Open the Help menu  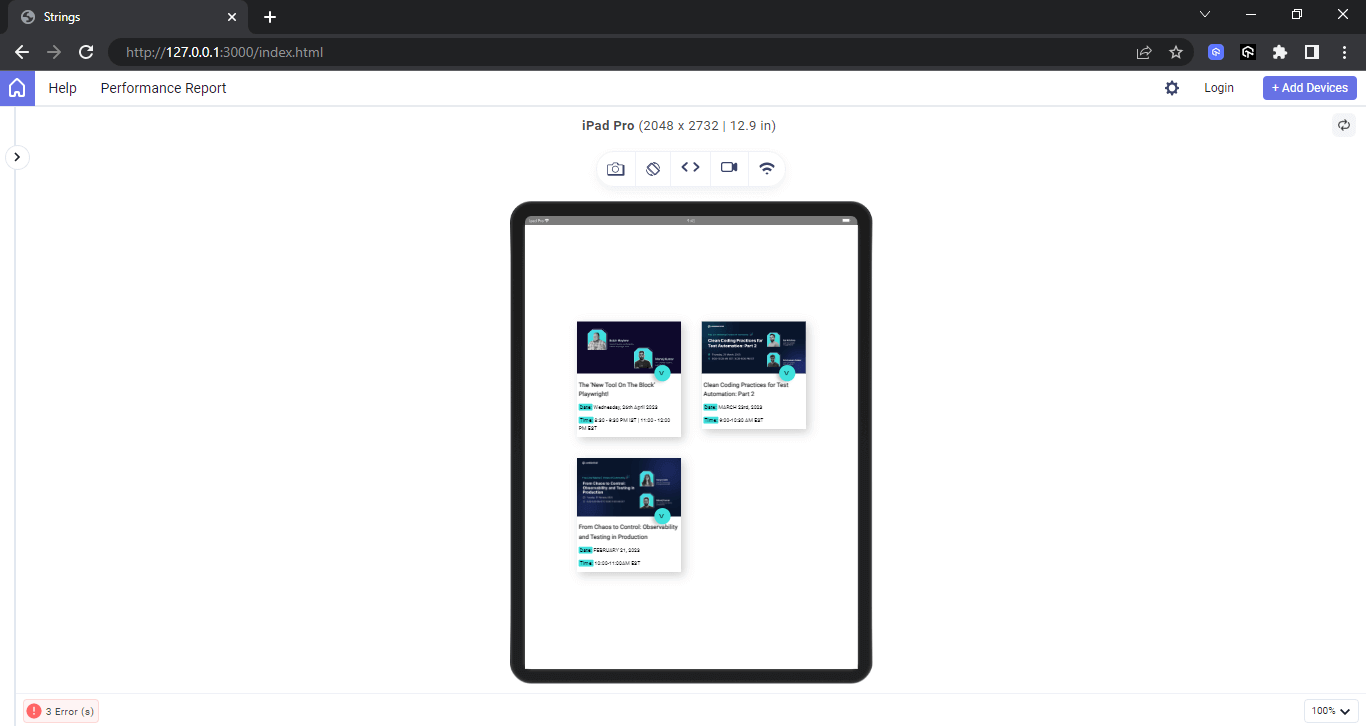point(62,88)
